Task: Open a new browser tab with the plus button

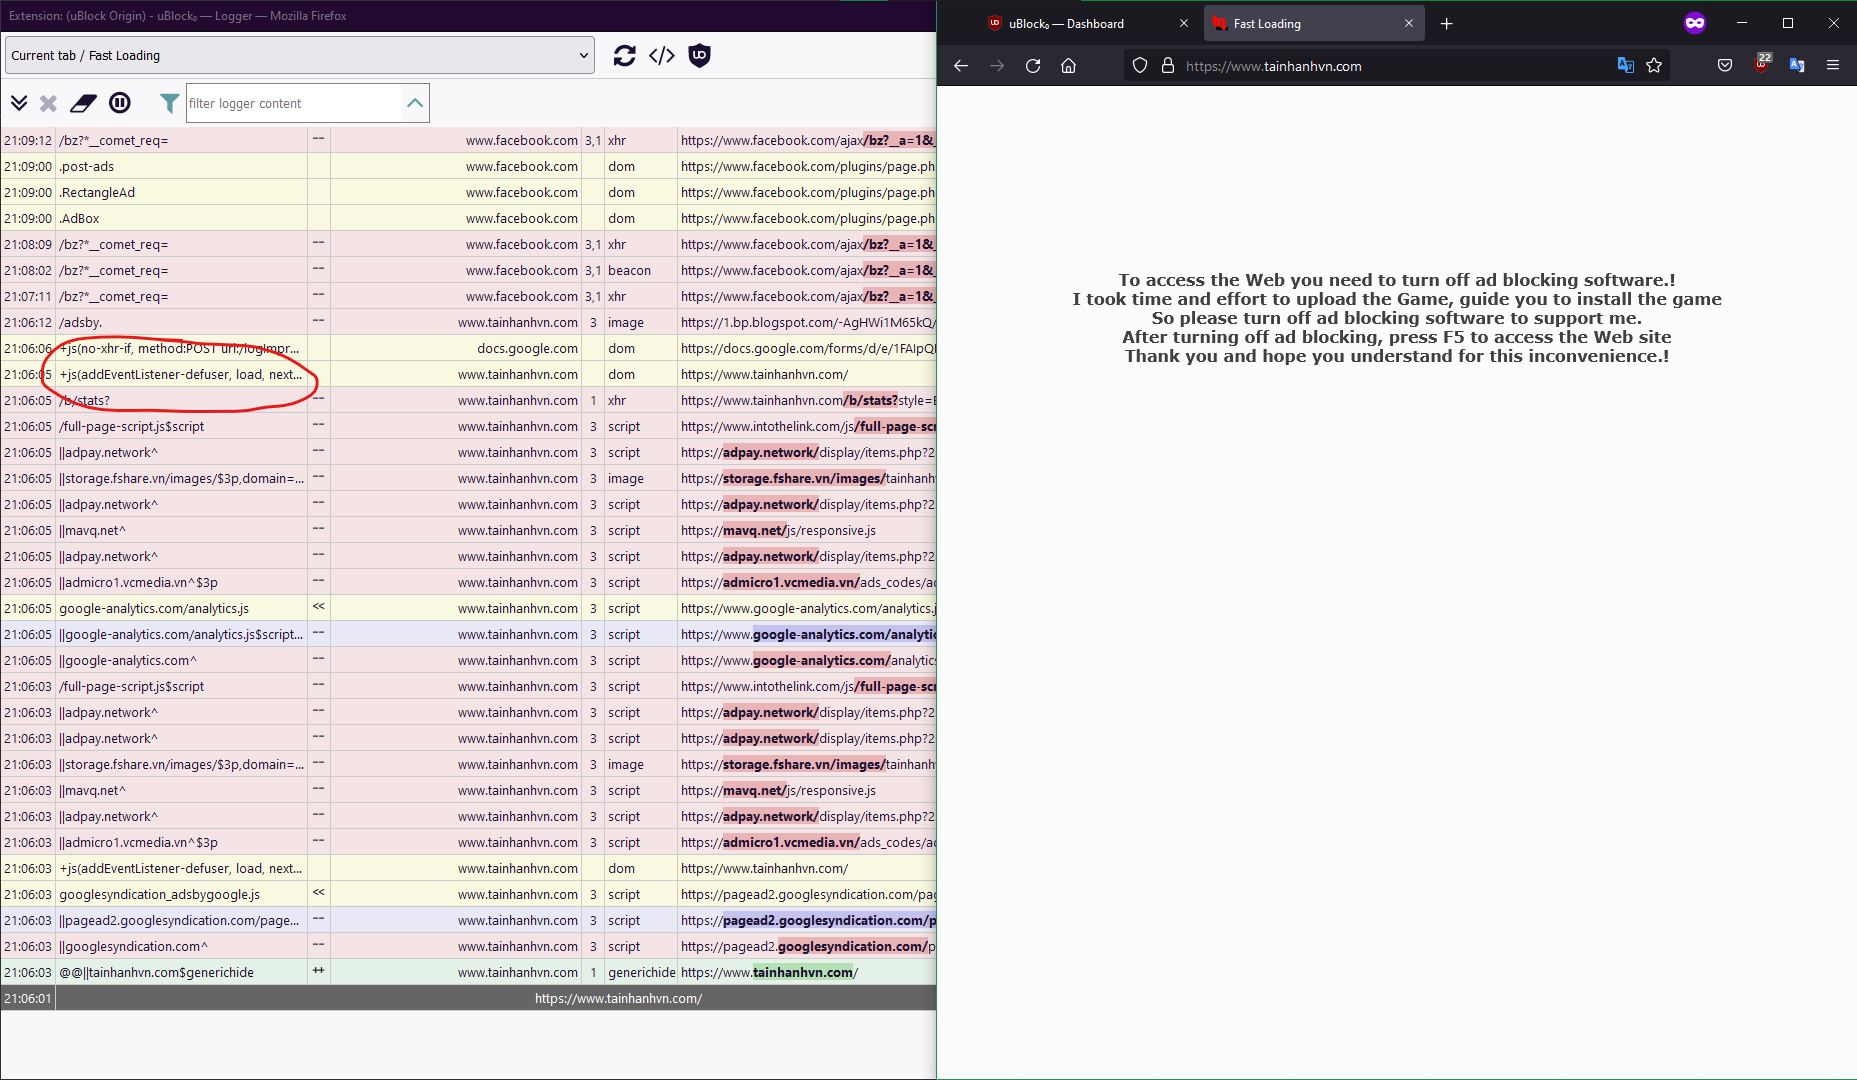Action: pos(1446,23)
